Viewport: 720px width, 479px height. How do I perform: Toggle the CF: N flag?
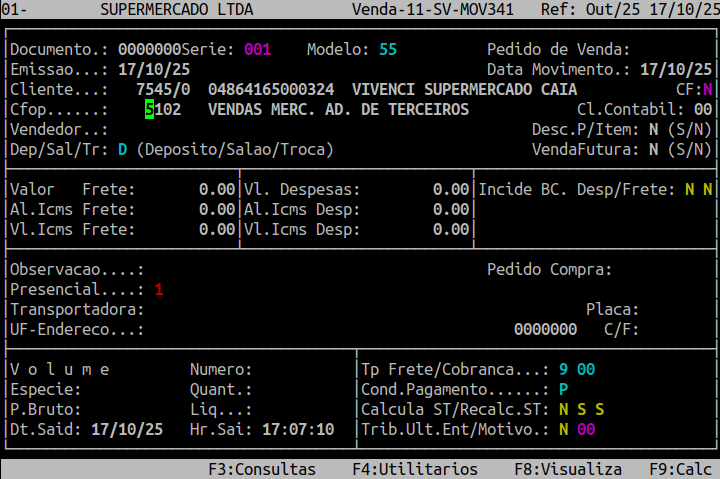click(707, 89)
